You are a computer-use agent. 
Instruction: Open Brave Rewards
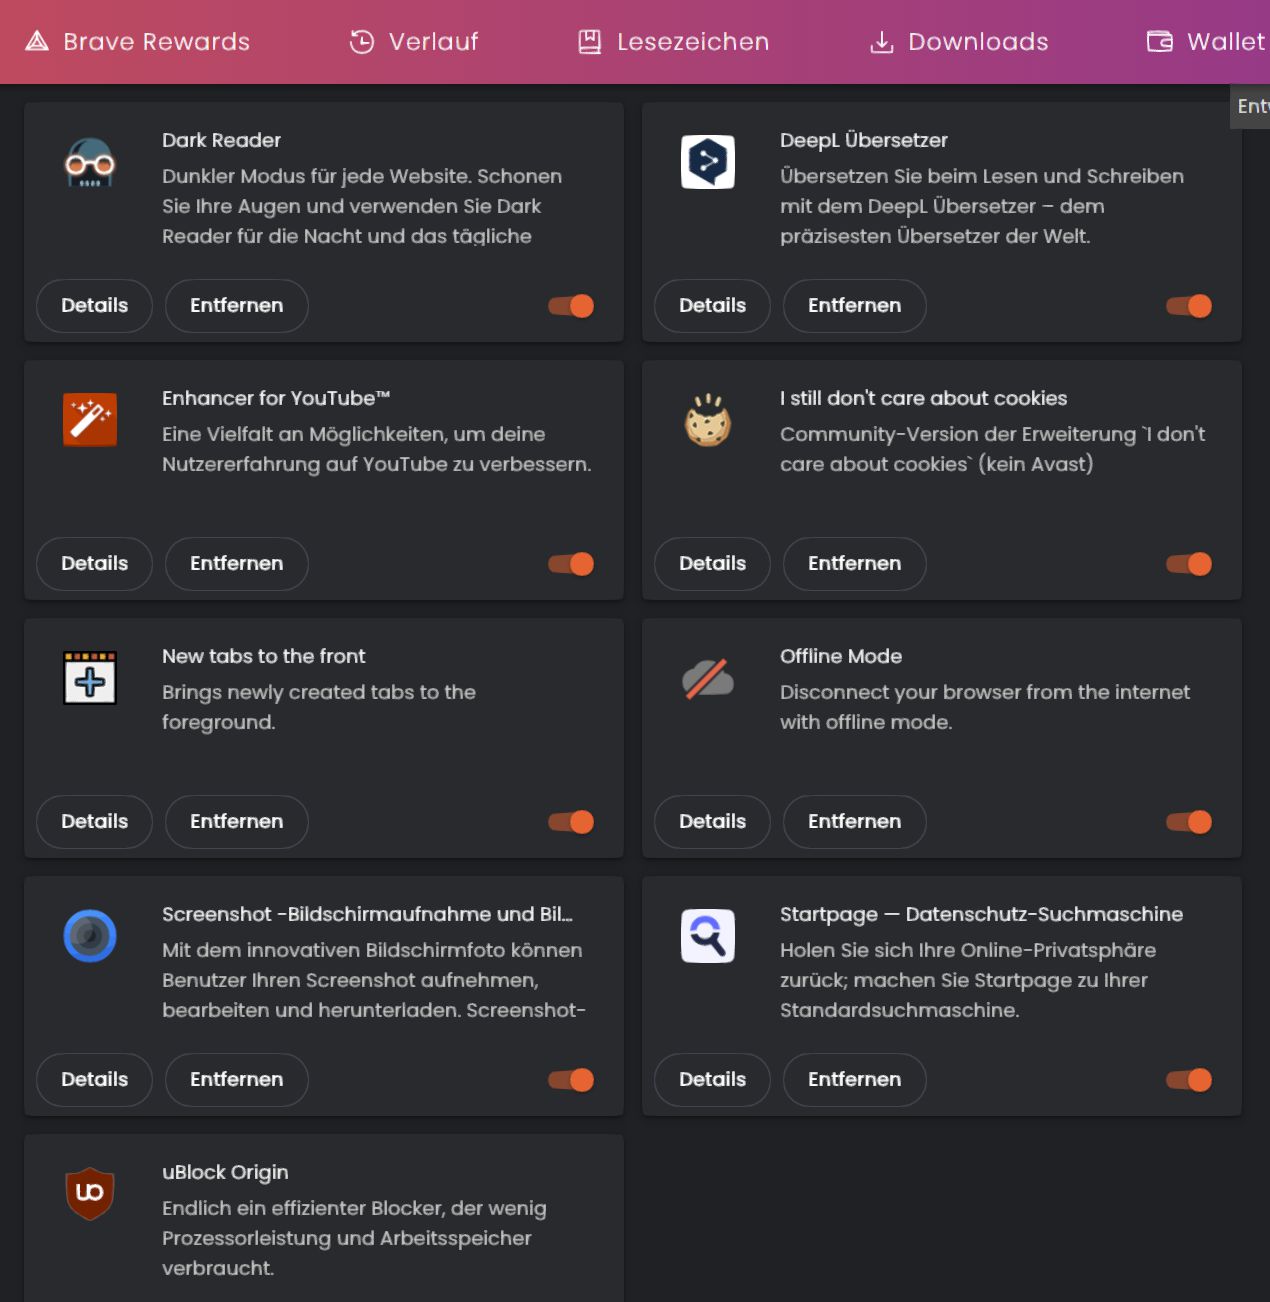click(x=137, y=42)
